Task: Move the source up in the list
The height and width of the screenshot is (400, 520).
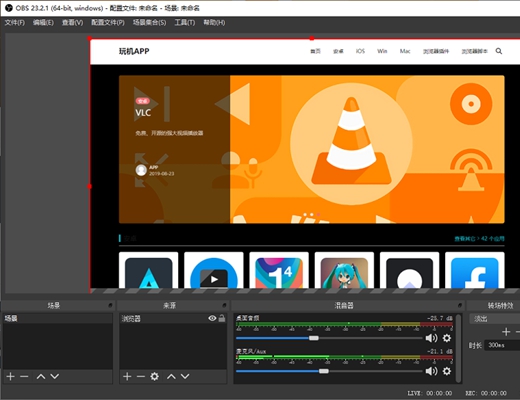Action: tap(171, 377)
